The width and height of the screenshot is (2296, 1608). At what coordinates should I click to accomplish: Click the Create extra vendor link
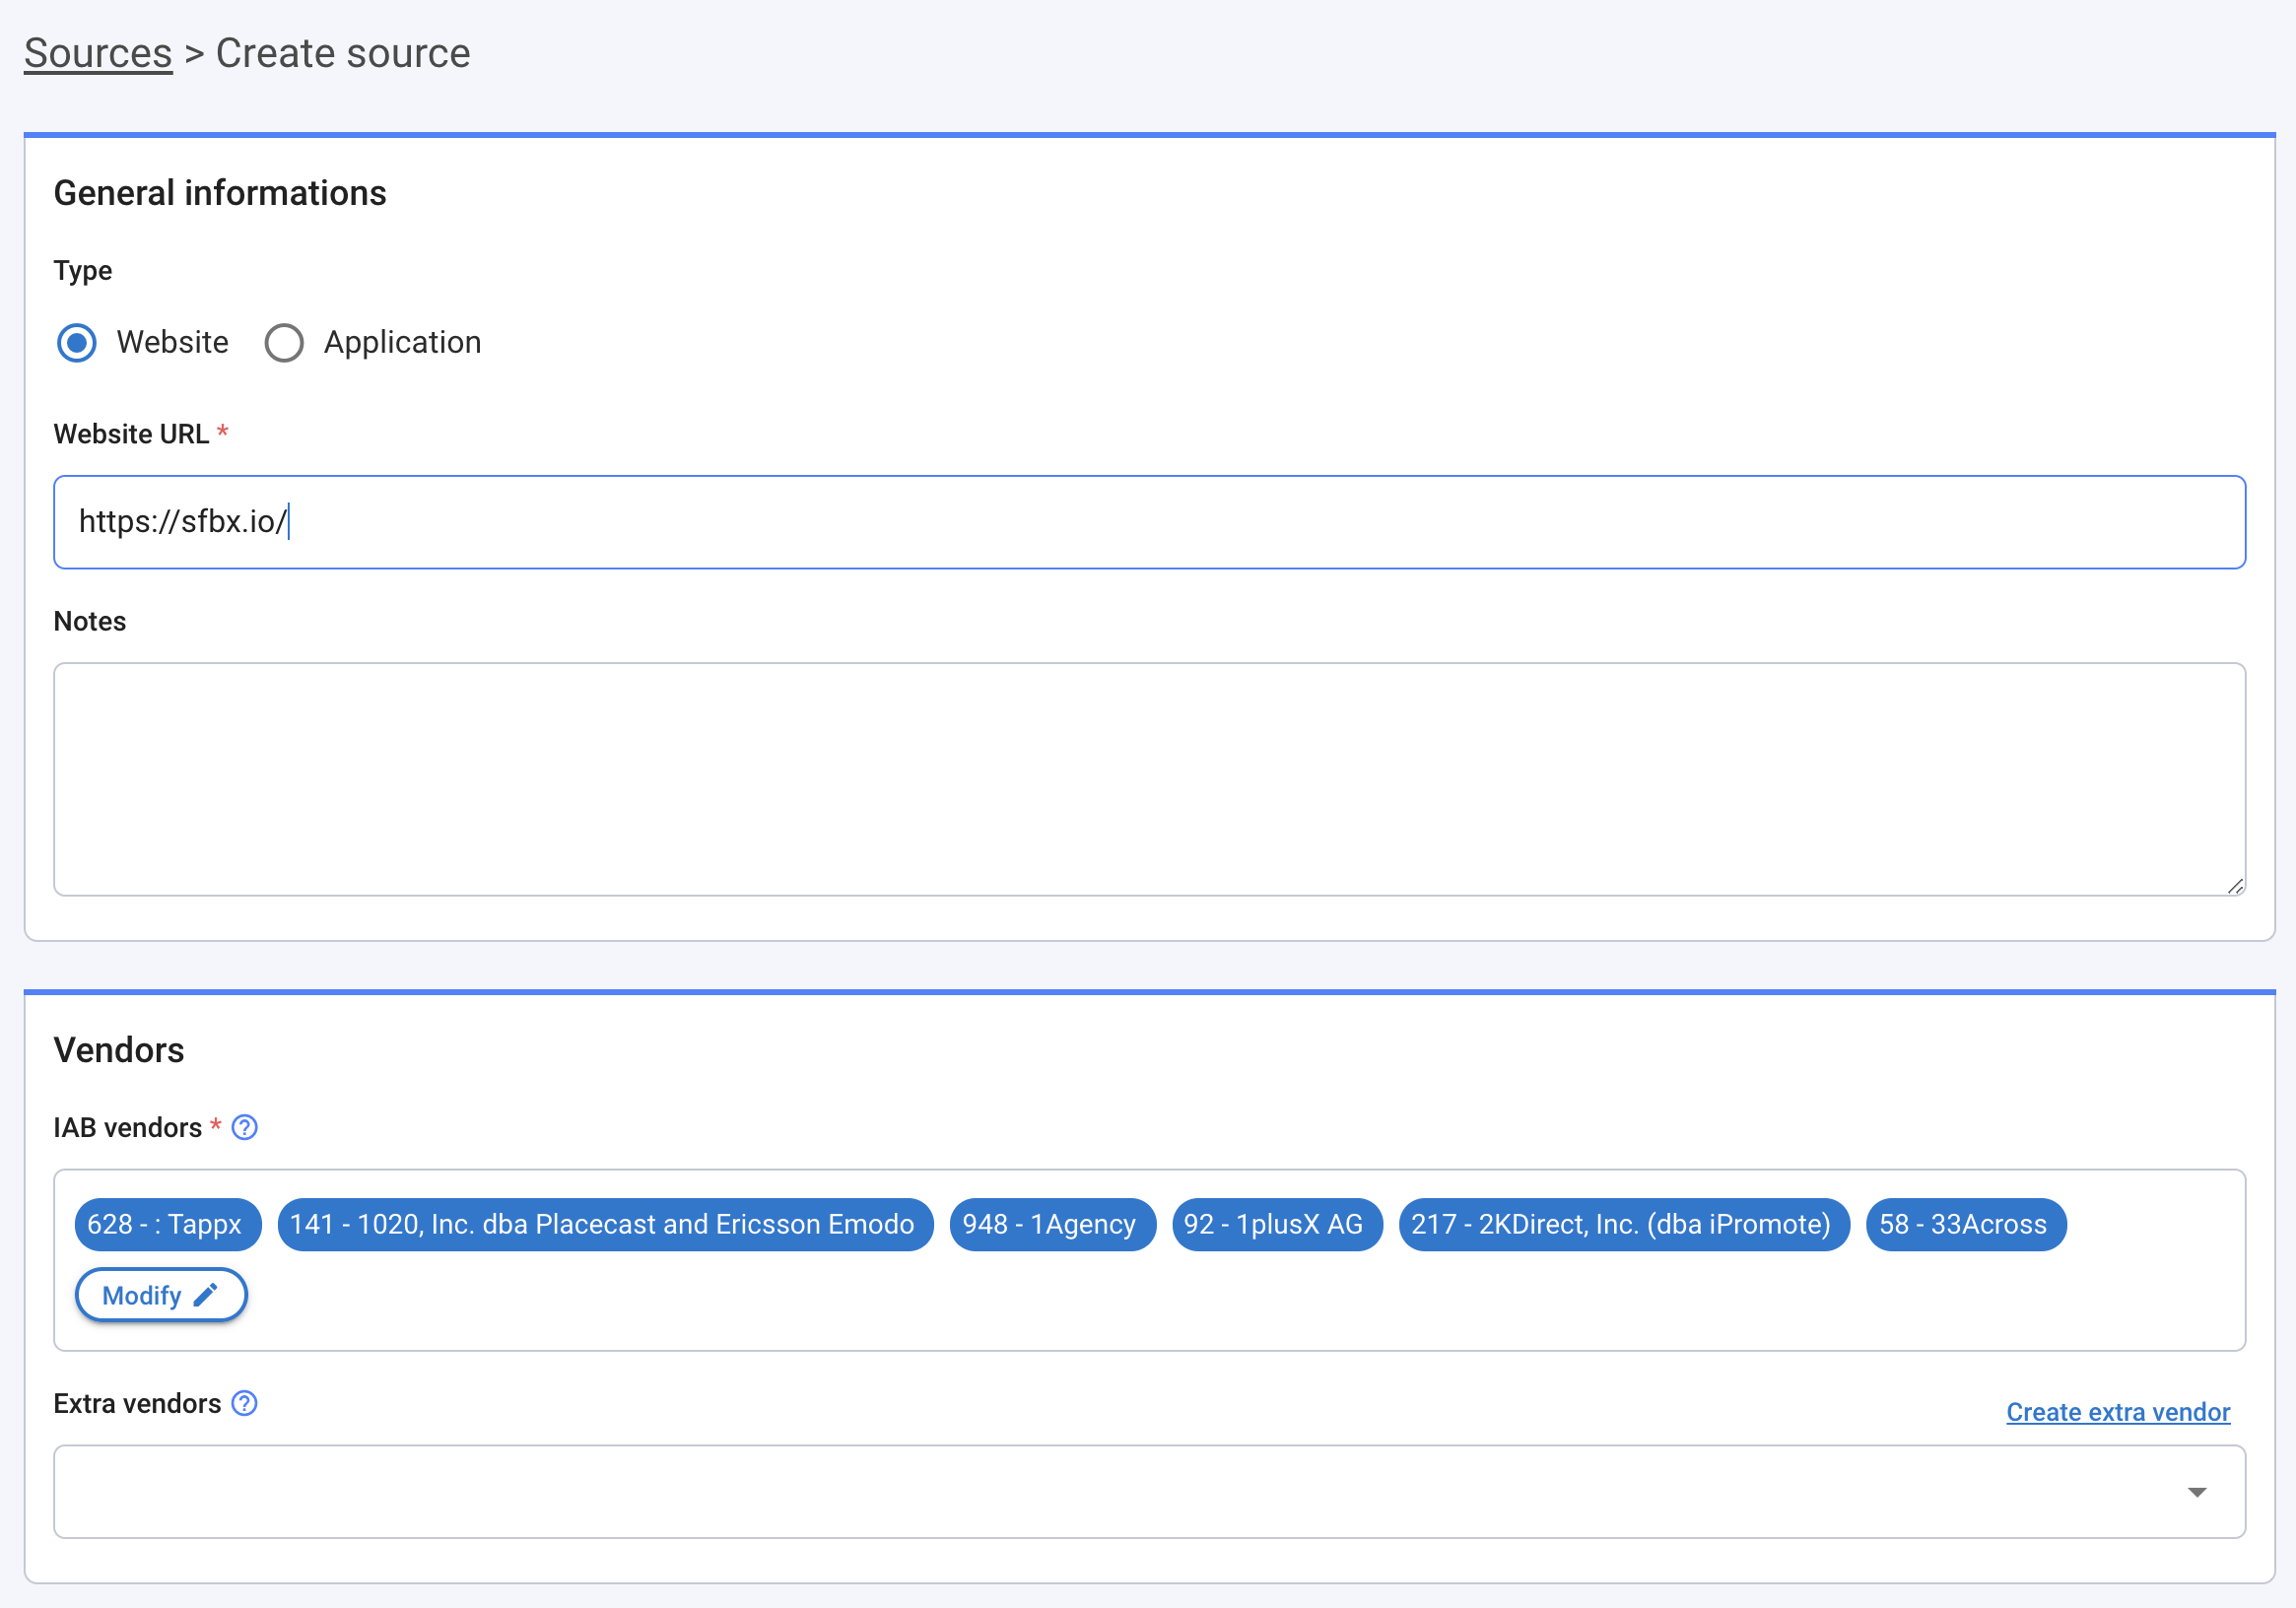(x=2117, y=1412)
